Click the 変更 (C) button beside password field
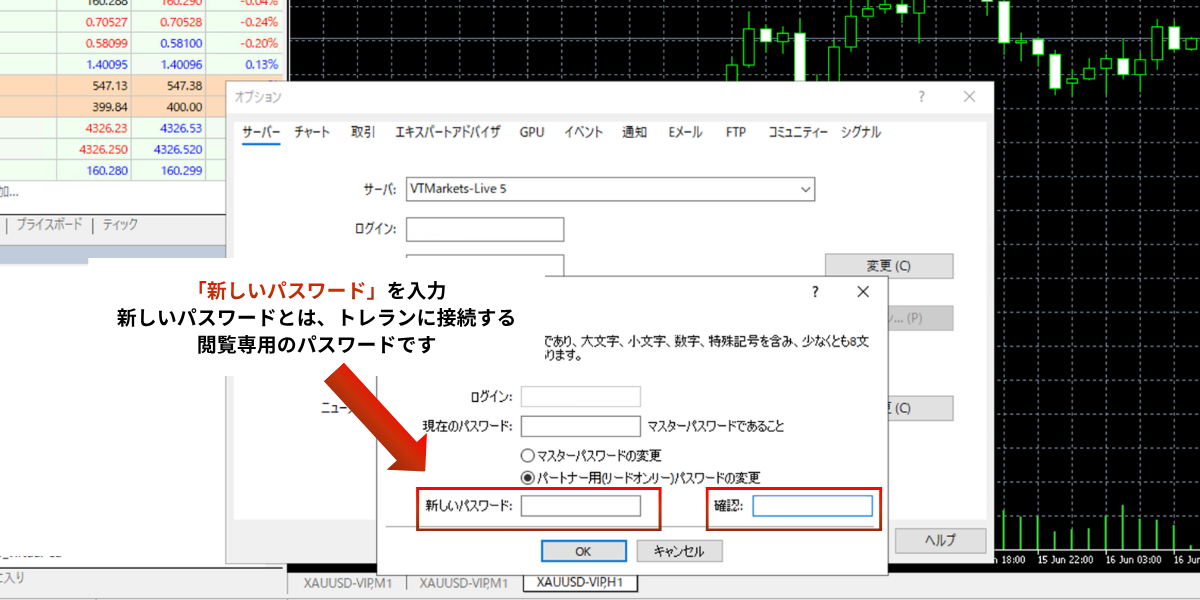The width and height of the screenshot is (1200, 600). click(x=888, y=266)
